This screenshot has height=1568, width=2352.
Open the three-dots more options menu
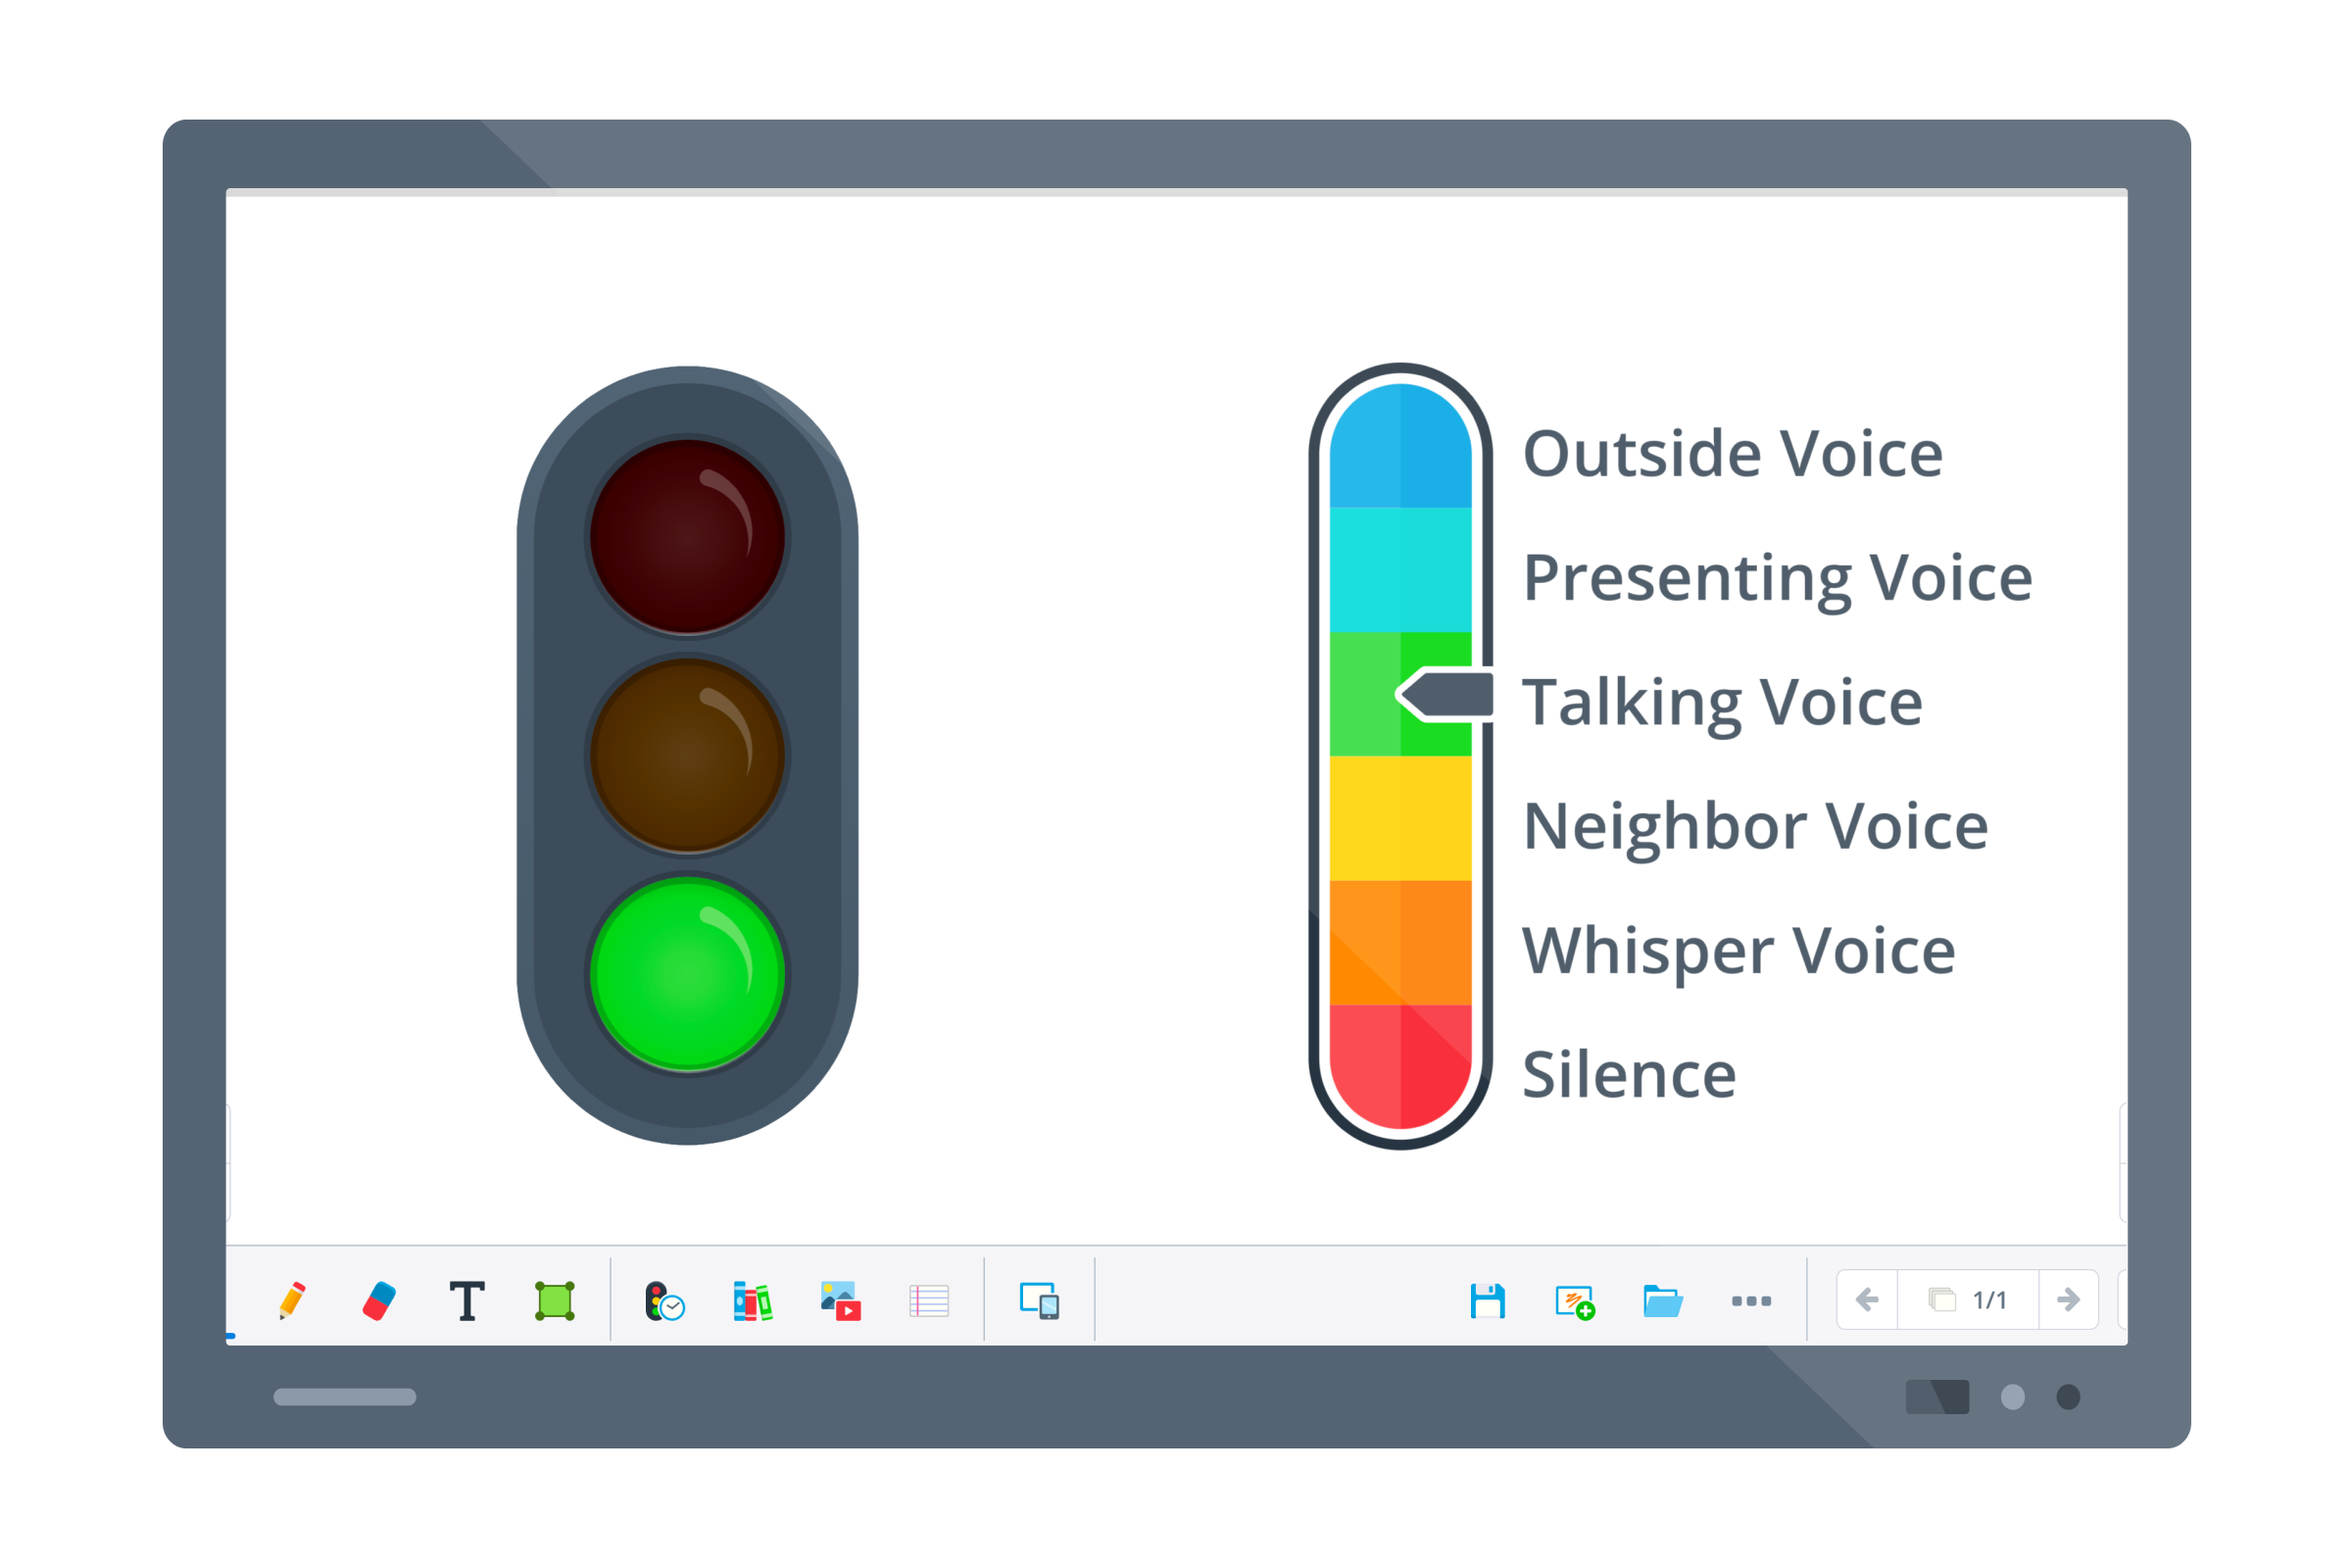point(1752,1301)
